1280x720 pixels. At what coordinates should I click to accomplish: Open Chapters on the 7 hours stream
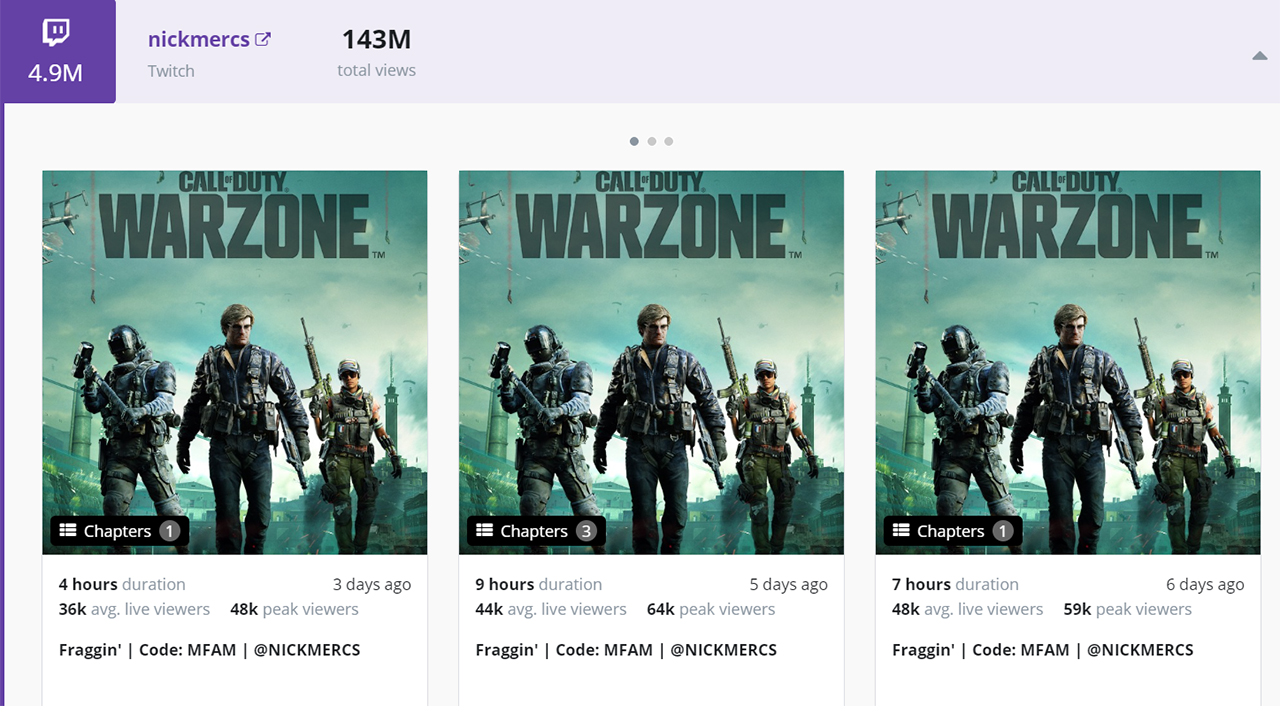click(x=951, y=531)
